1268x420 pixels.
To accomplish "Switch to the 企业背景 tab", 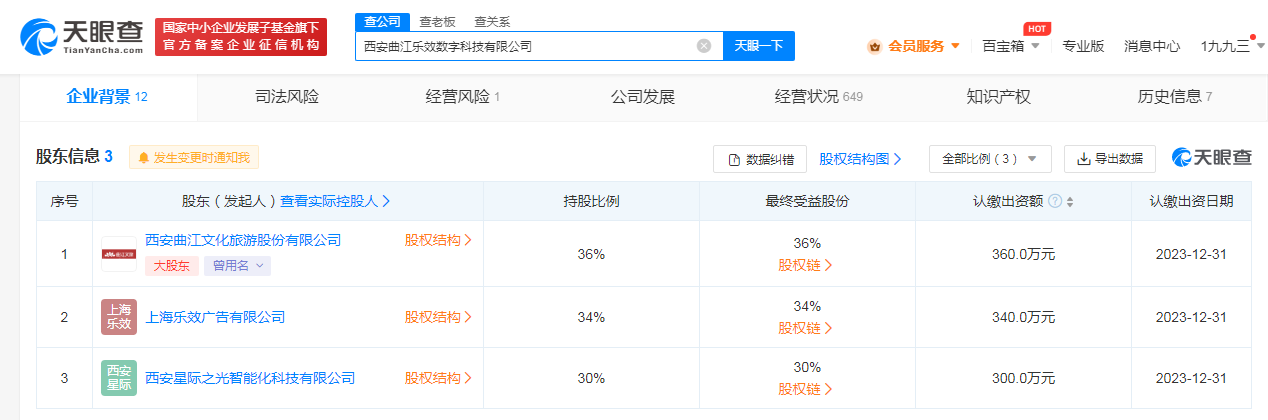I will (108, 97).
